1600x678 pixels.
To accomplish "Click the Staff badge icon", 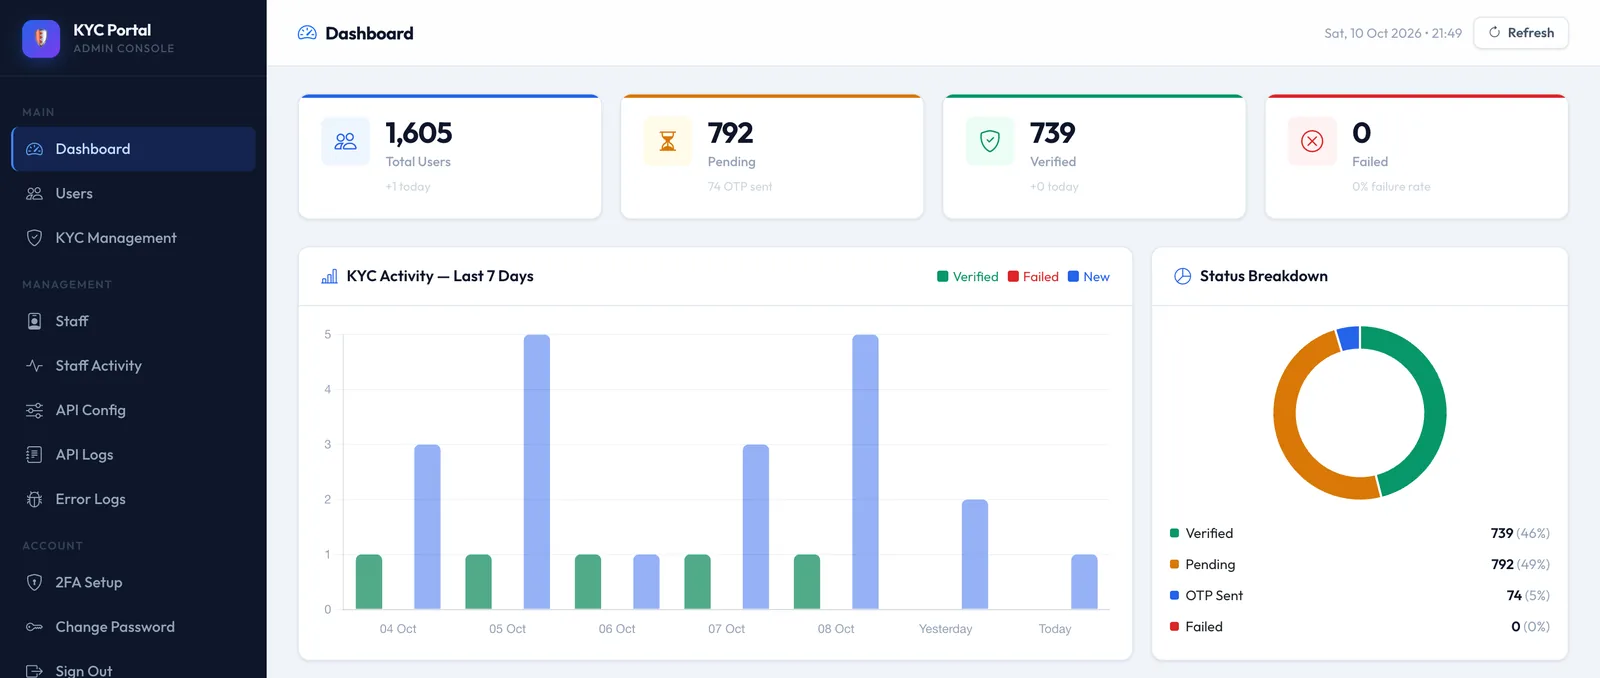I will (35, 321).
